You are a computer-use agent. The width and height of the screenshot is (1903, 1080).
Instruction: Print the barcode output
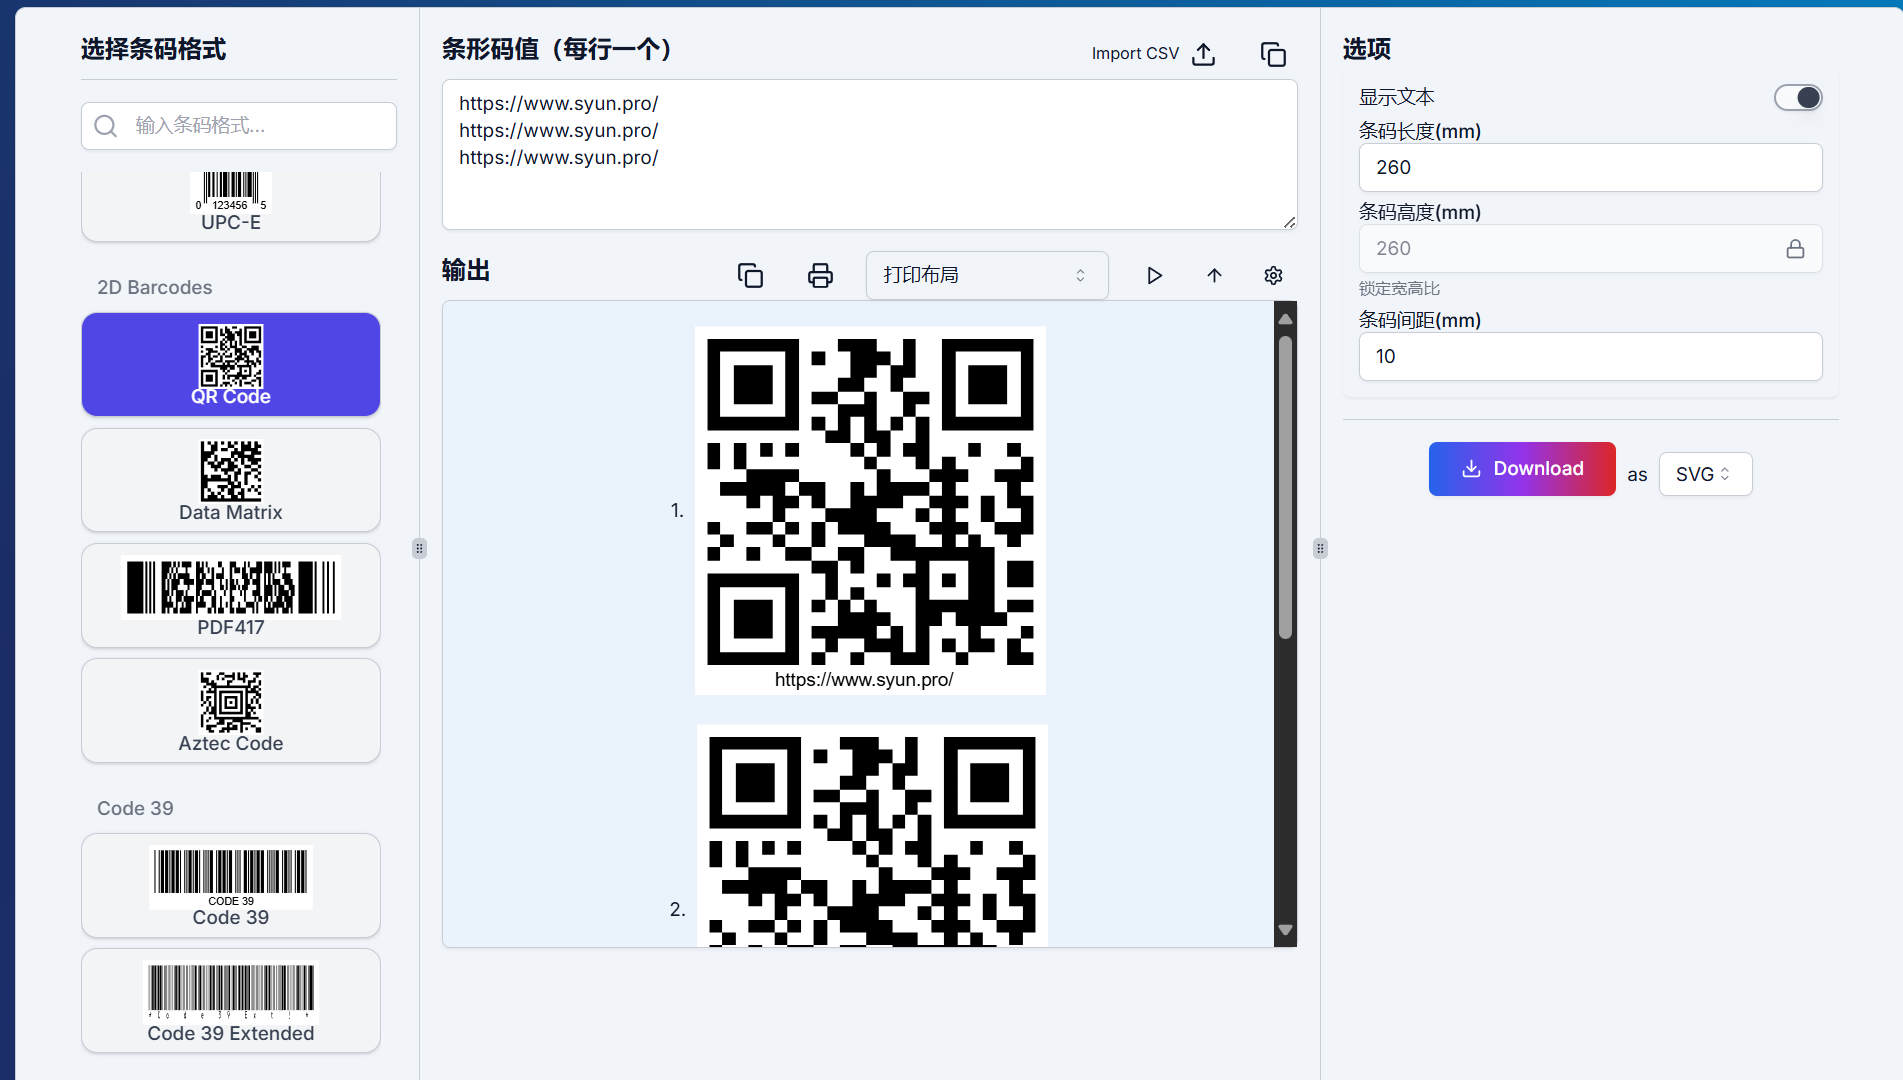(x=820, y=275)
